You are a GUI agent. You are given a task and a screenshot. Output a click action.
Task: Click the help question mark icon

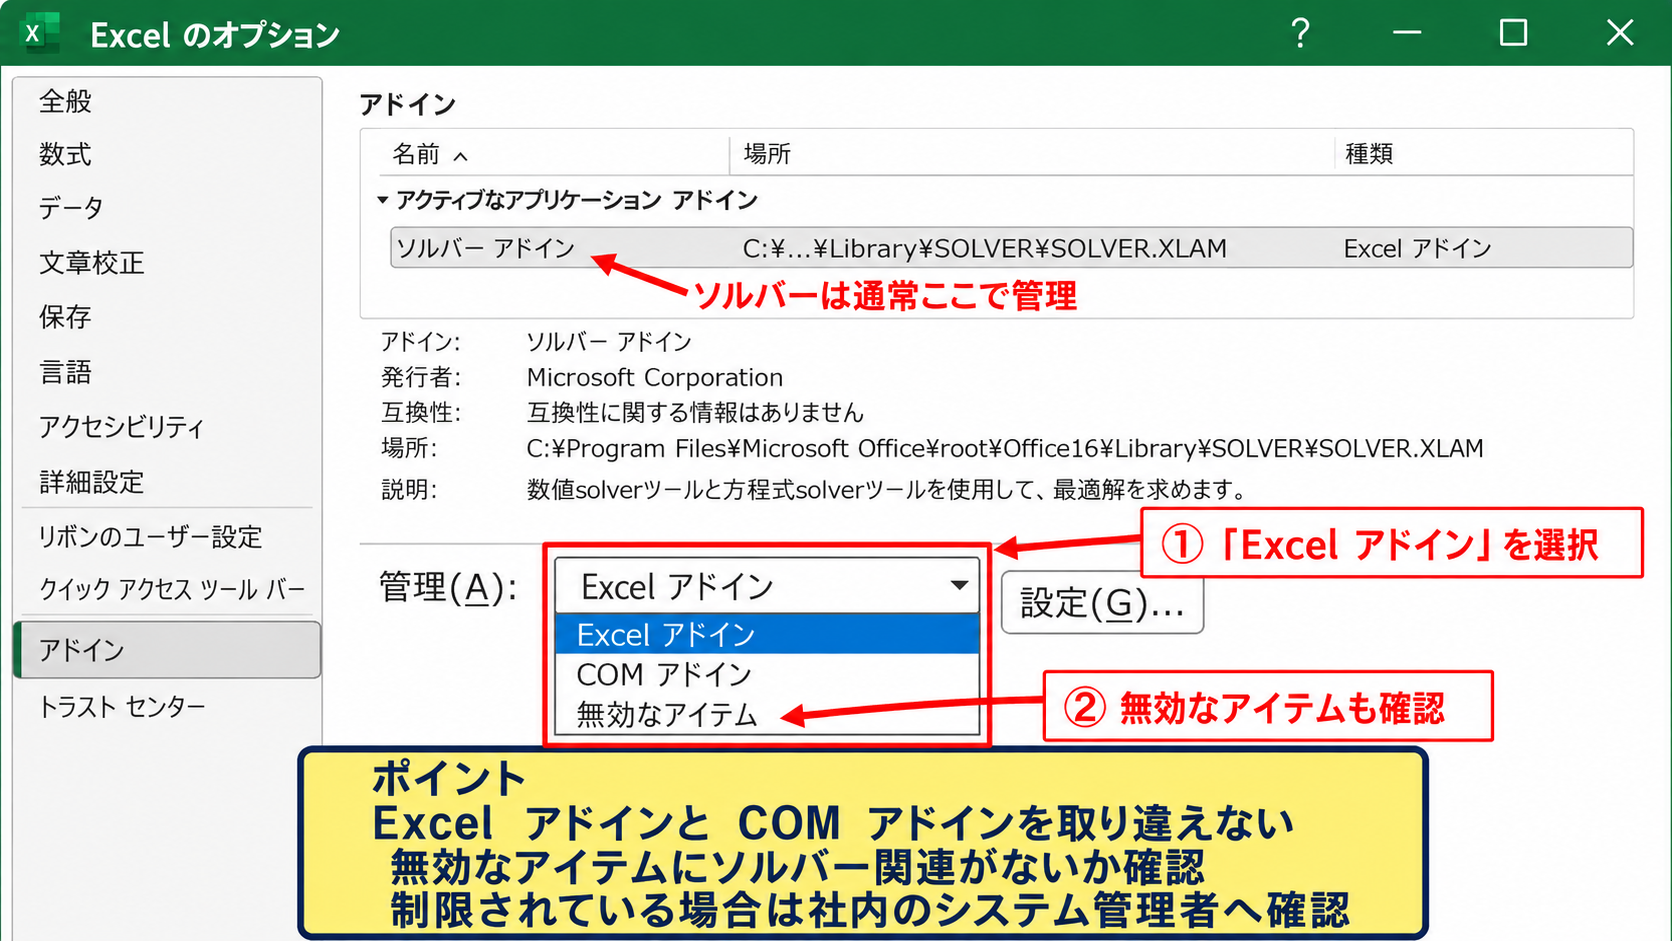coord(1300,33)
